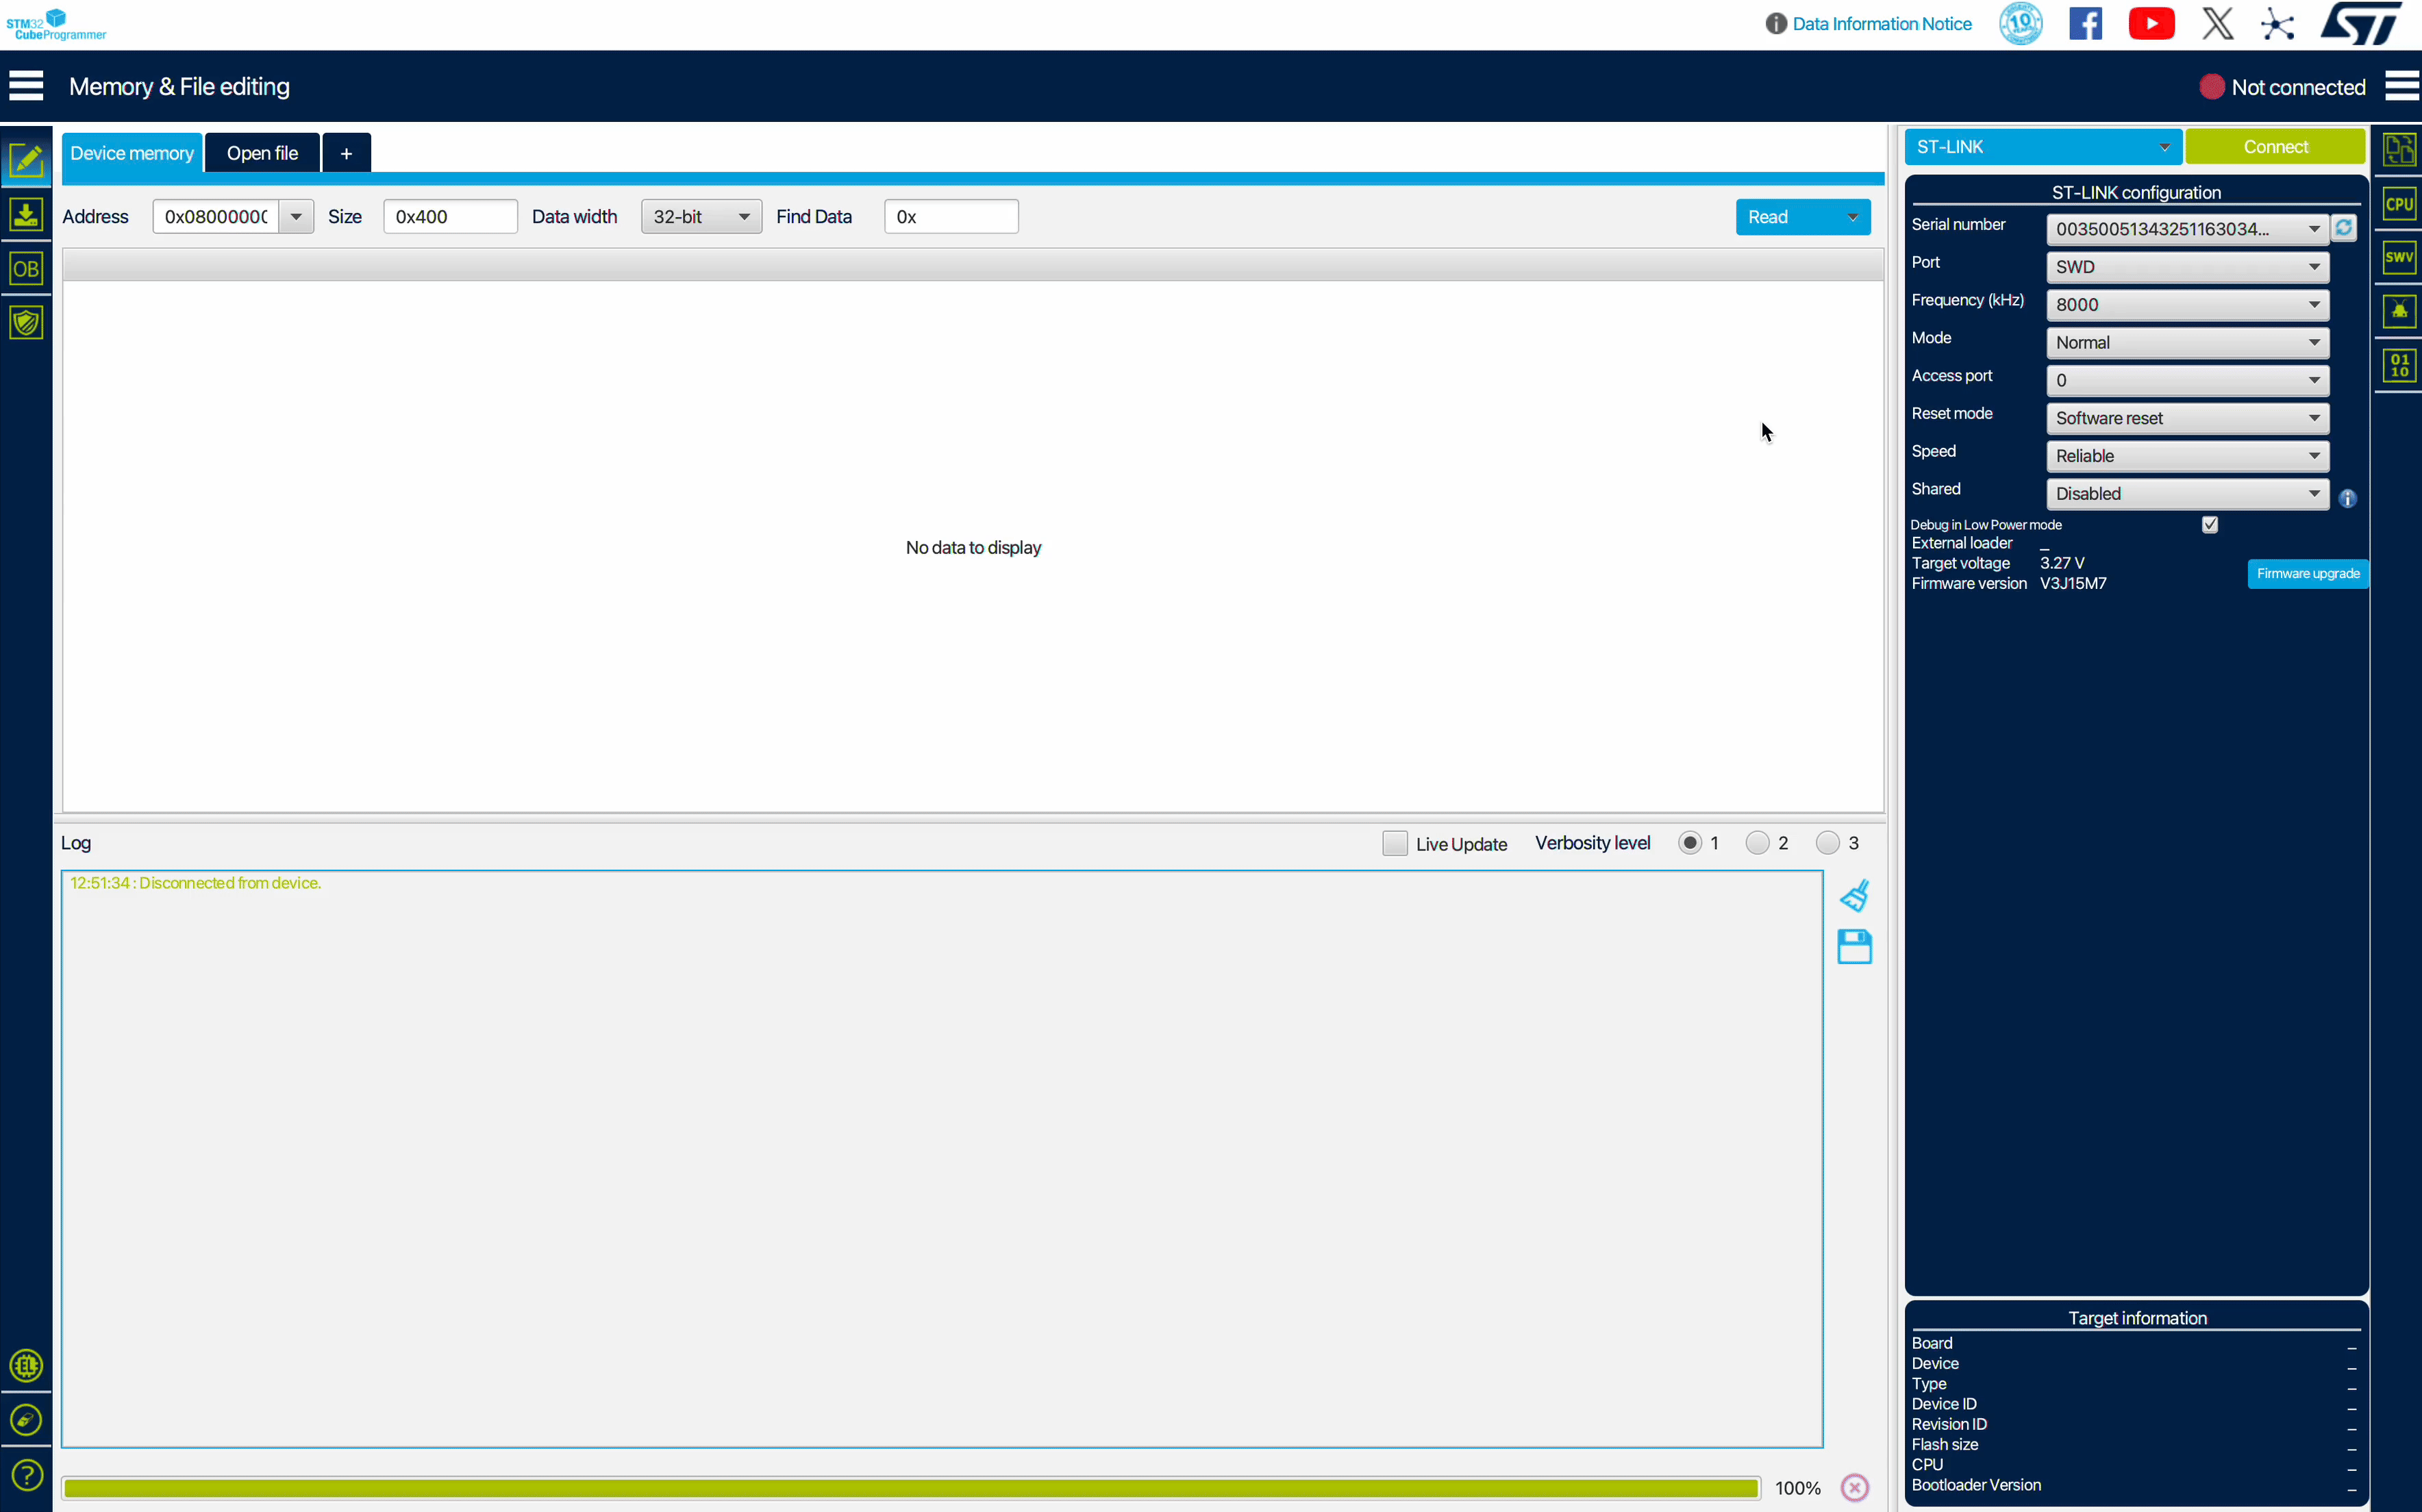Clear the log with the brush icon

1854,896
